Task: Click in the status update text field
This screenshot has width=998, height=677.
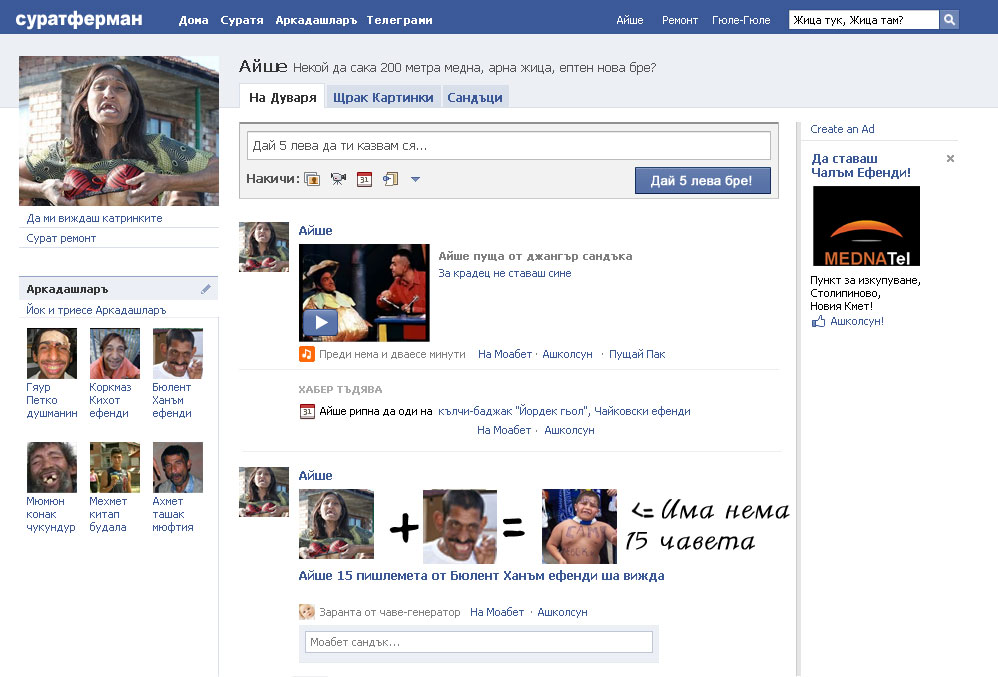Action: (509, 145)
